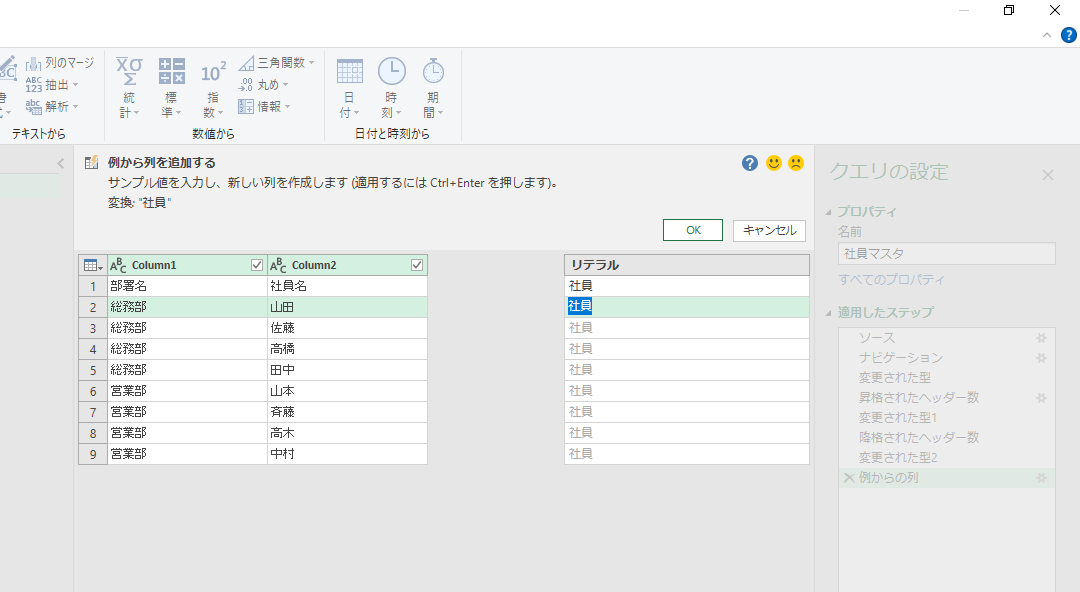The height and width of the screenshot is (592, 1080).
Task: Select the 降格されたヘッダー数 step
Action: 946,438
